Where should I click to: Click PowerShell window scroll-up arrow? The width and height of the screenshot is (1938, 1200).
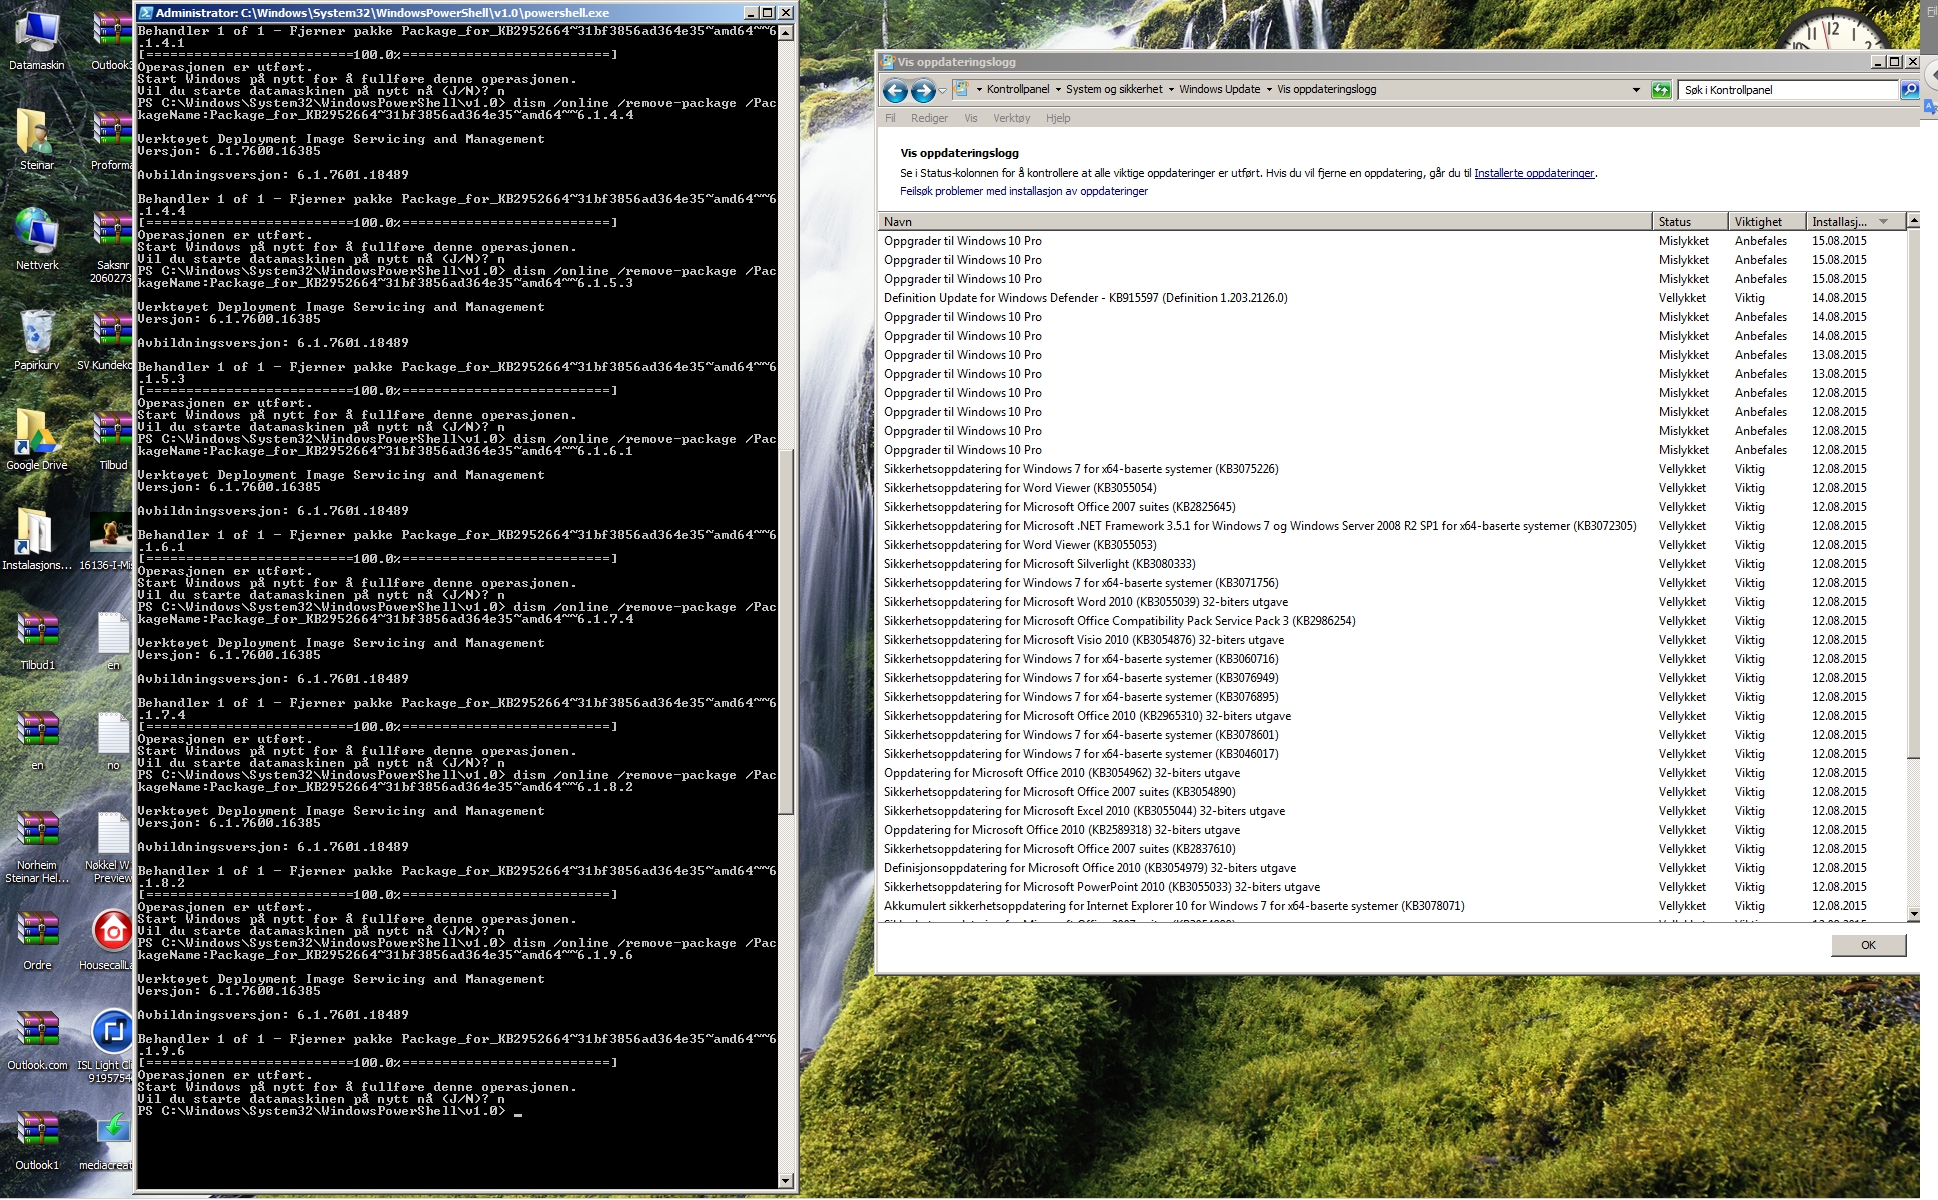point(786,33)
